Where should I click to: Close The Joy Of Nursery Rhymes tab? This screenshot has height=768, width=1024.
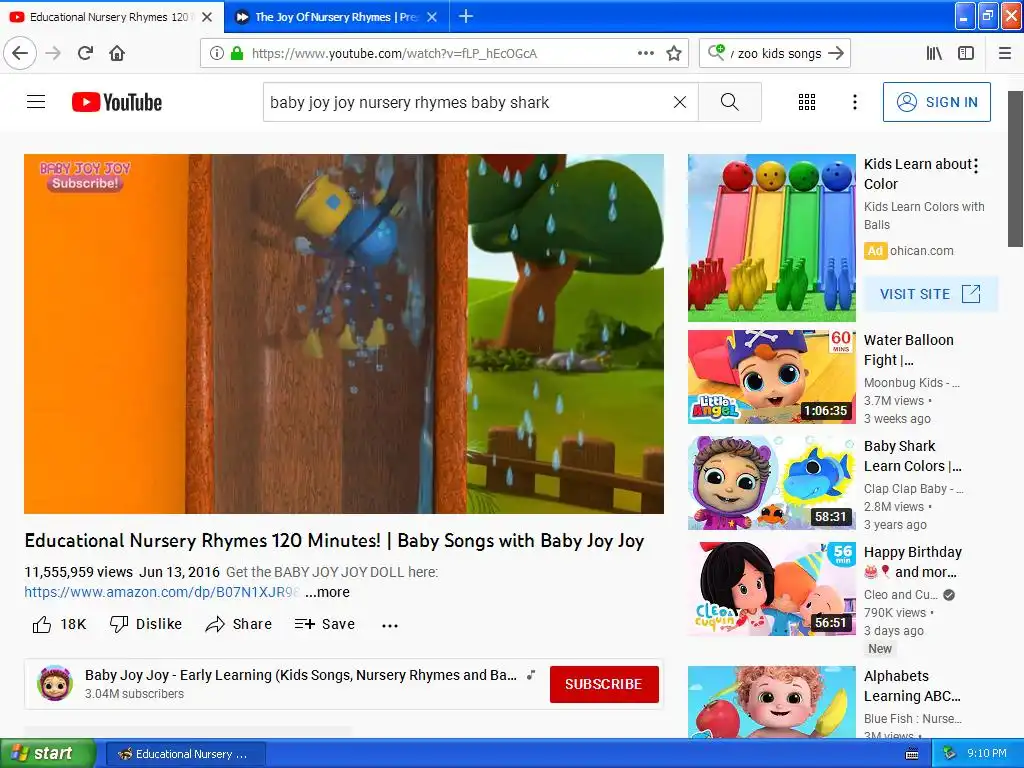coord(432,17)
